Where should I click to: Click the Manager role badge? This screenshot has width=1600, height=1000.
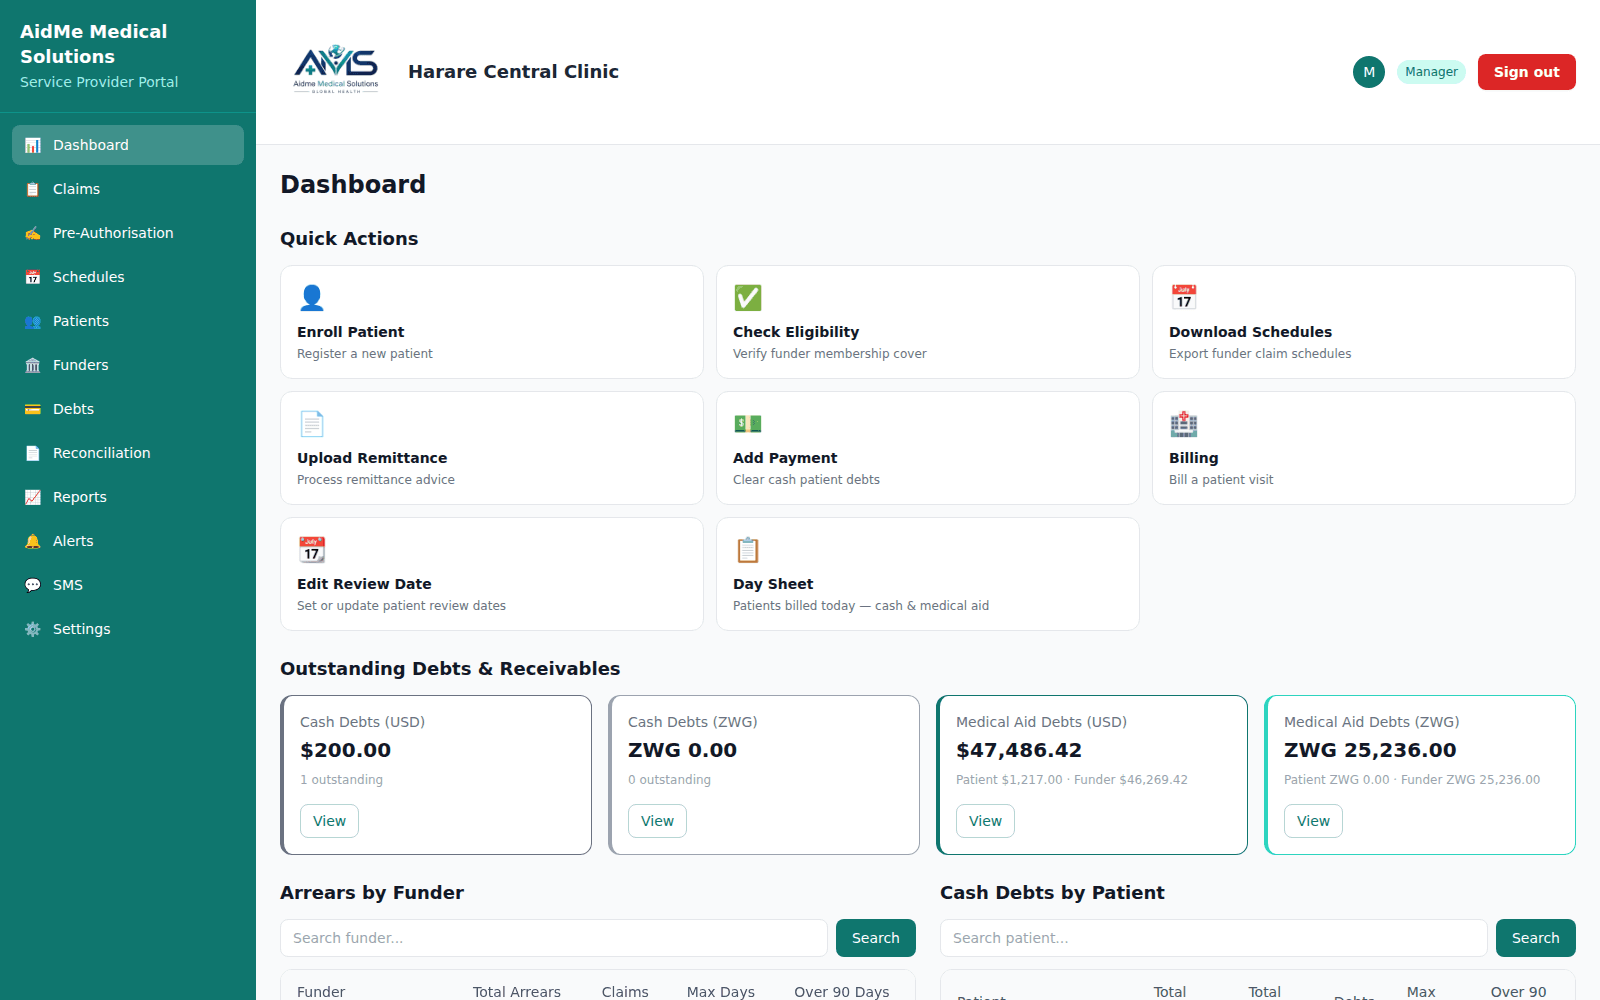pos(1431,72)
